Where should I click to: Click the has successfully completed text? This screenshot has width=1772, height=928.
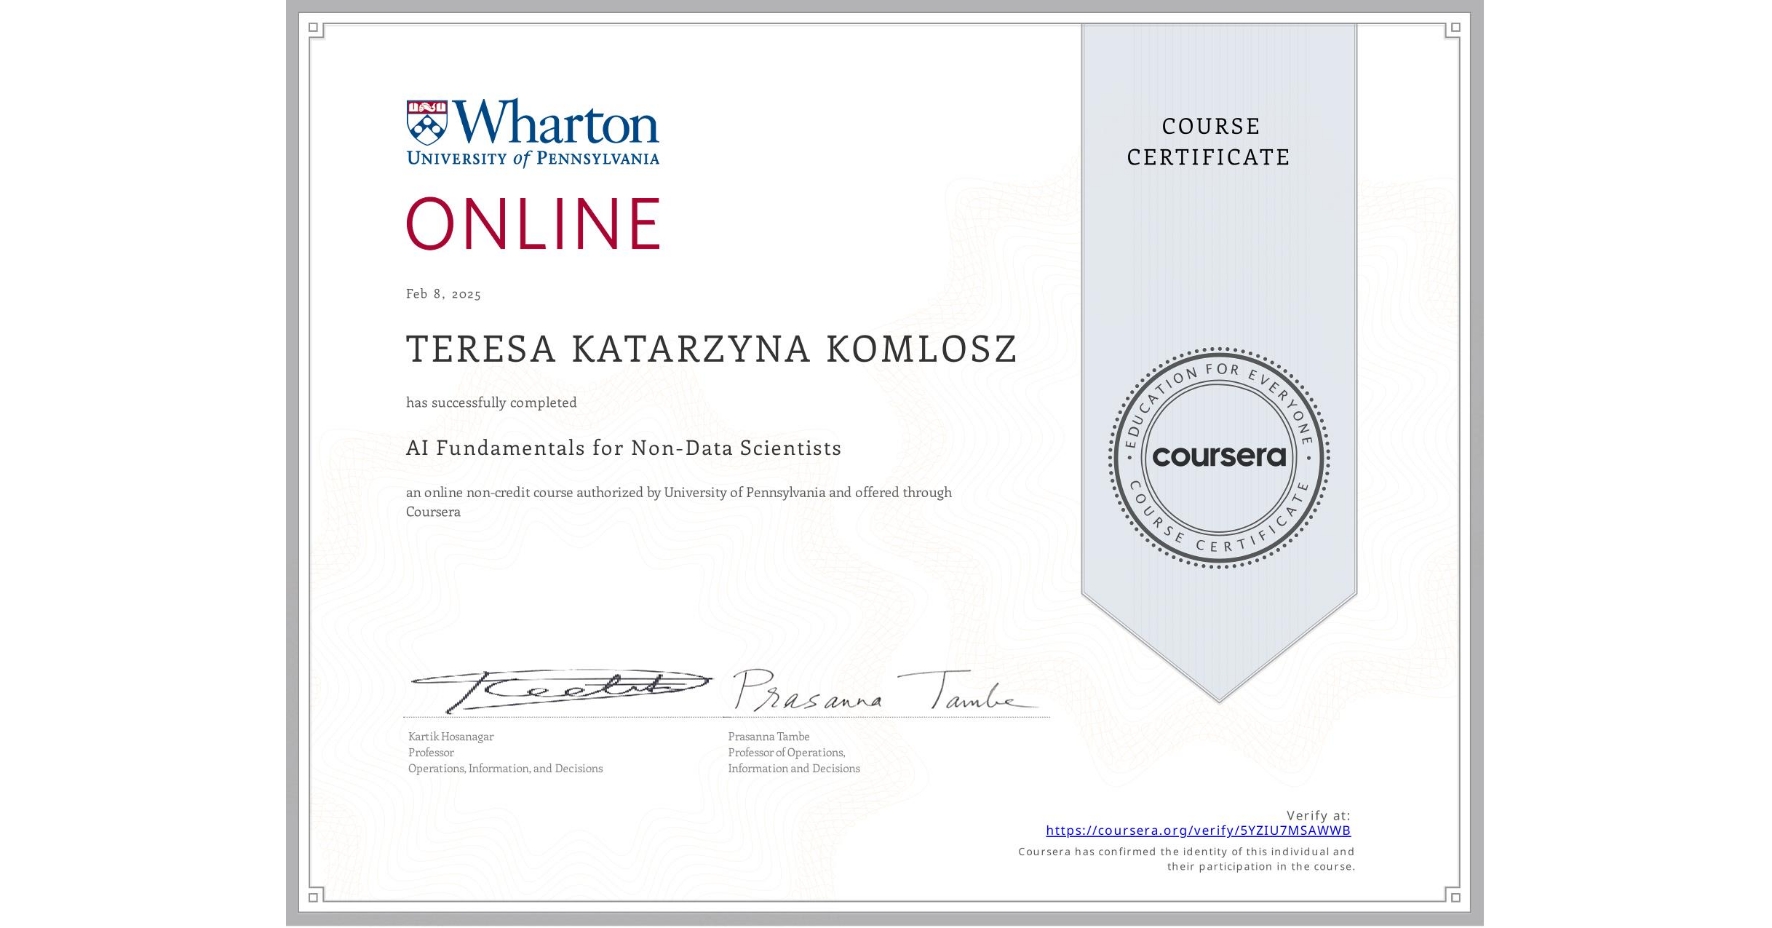point(491,401)
